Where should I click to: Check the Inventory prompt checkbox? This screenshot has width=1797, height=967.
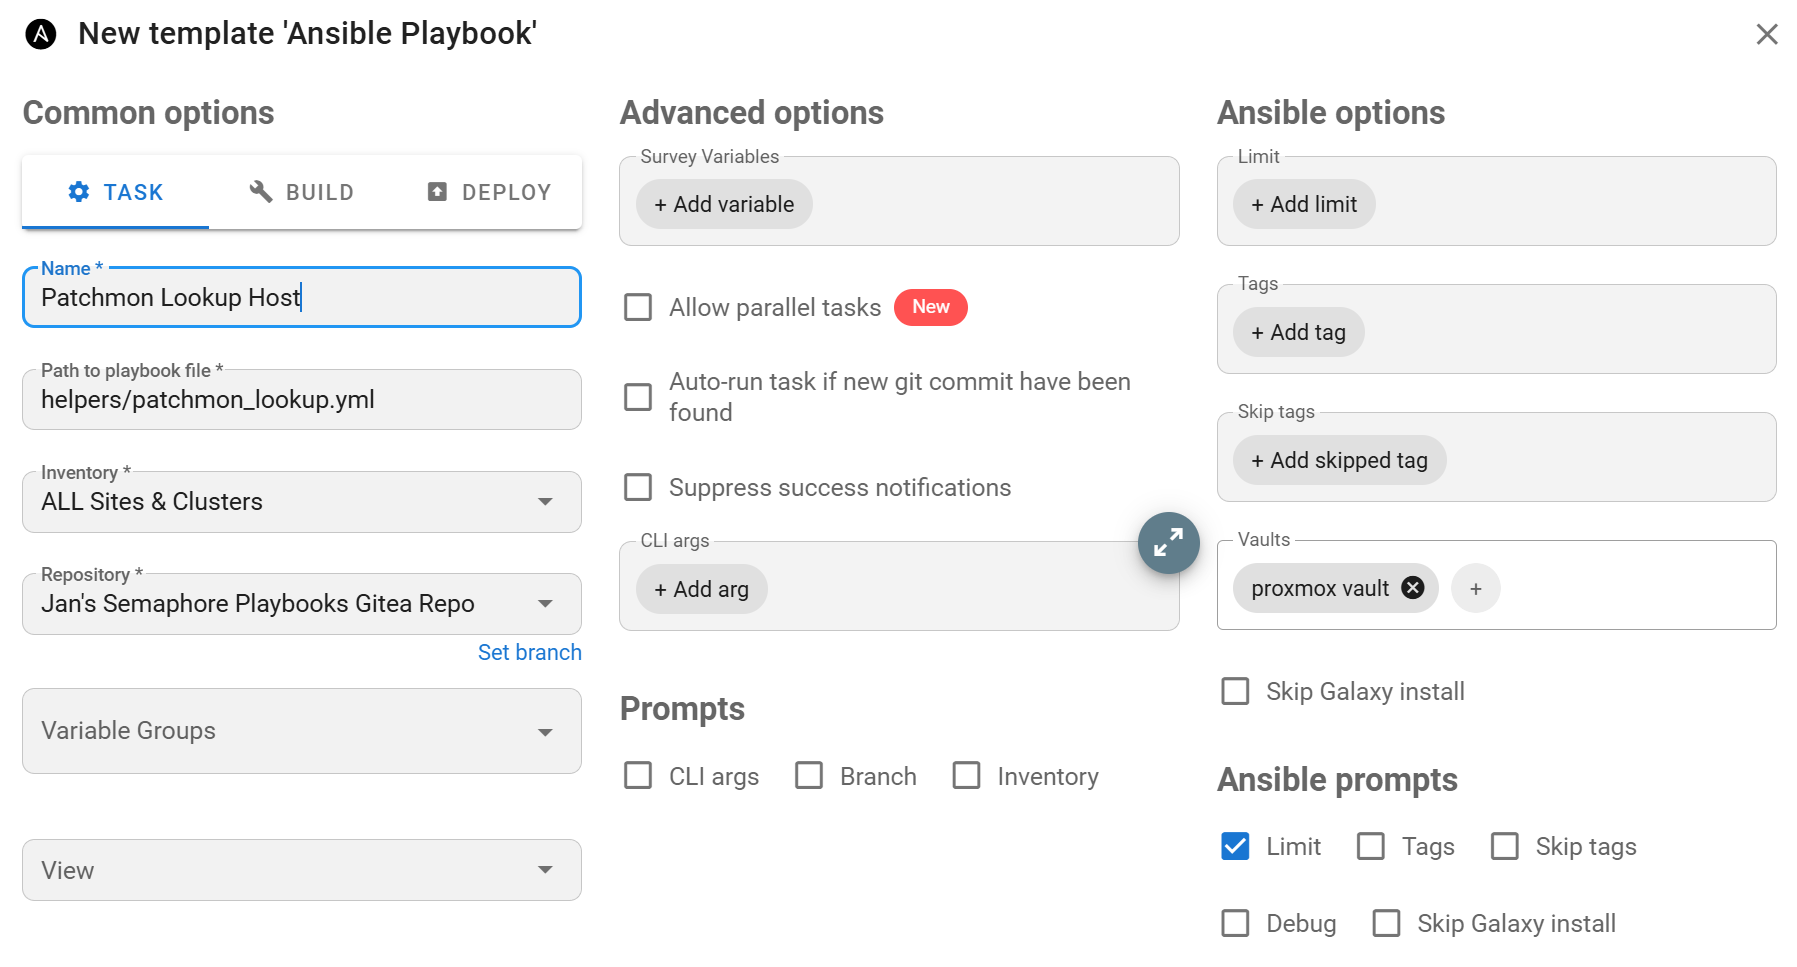click(x=966, y=776)
